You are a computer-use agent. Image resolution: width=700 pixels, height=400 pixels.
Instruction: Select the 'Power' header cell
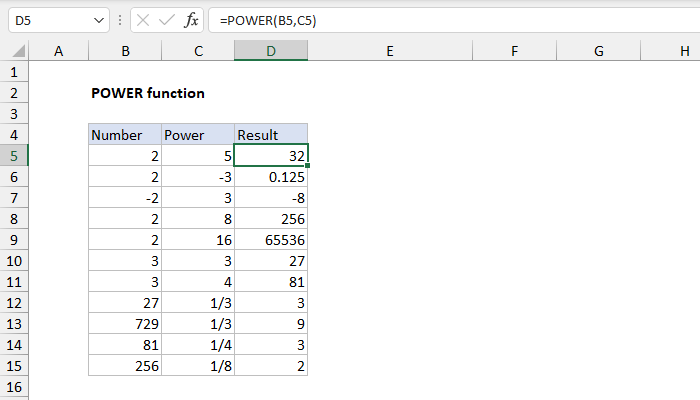click(198, 135)
